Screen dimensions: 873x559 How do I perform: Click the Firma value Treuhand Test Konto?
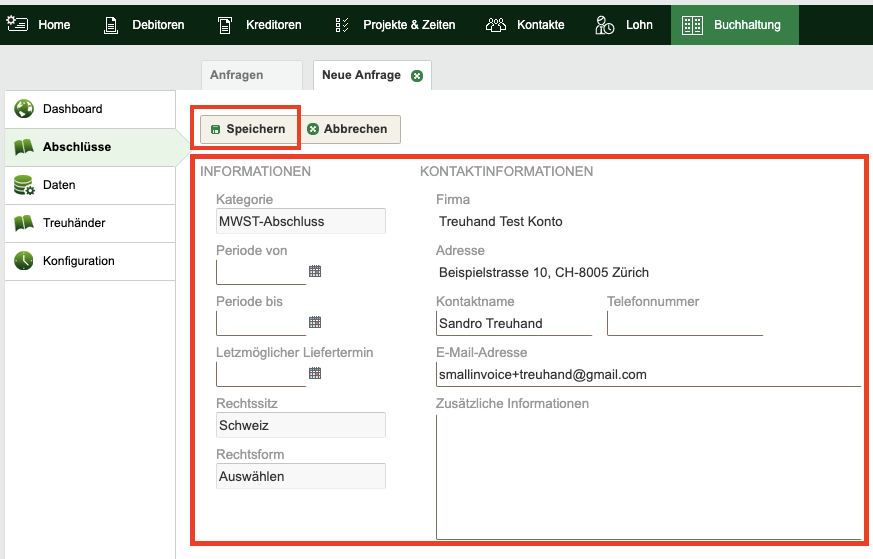click(501, 222)
